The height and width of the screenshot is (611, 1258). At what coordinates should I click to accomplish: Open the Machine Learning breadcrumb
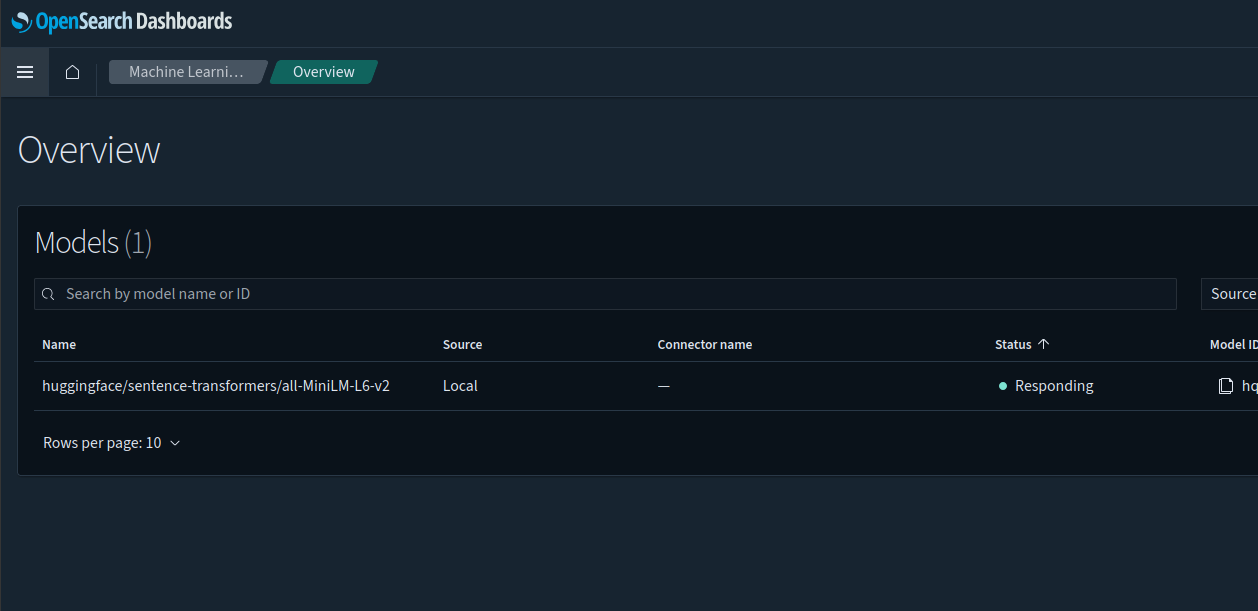pyautogui.click(x=187, y=72)
